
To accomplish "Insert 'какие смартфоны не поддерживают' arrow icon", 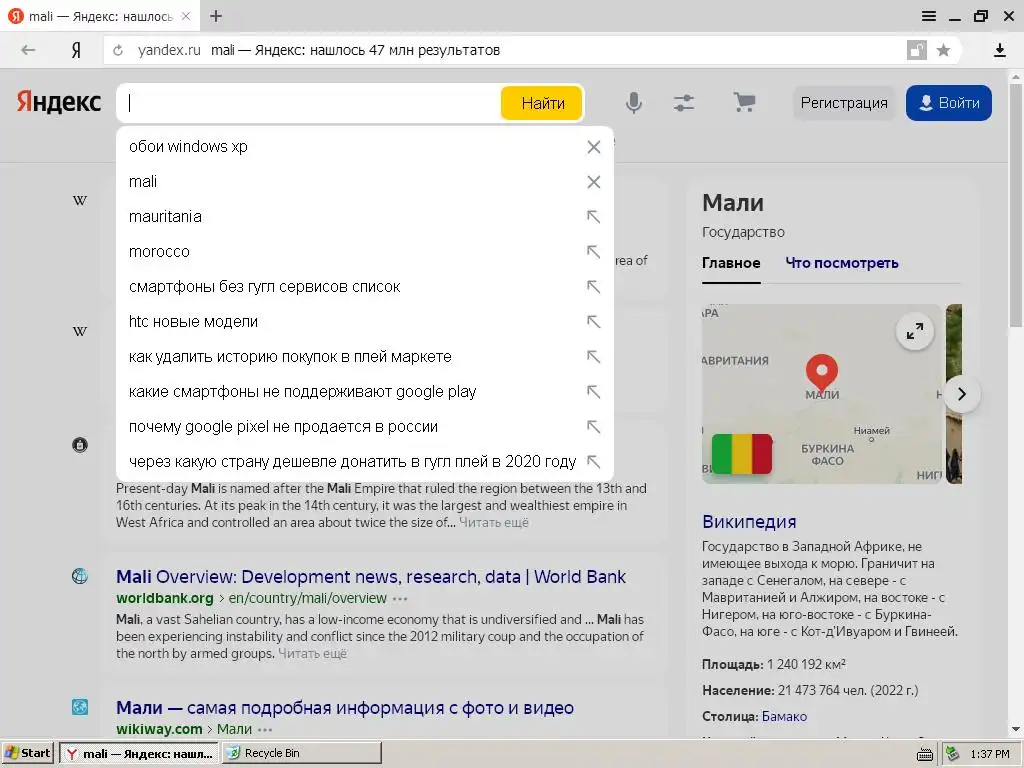I will pyautogui.click(x=593, y=392).
